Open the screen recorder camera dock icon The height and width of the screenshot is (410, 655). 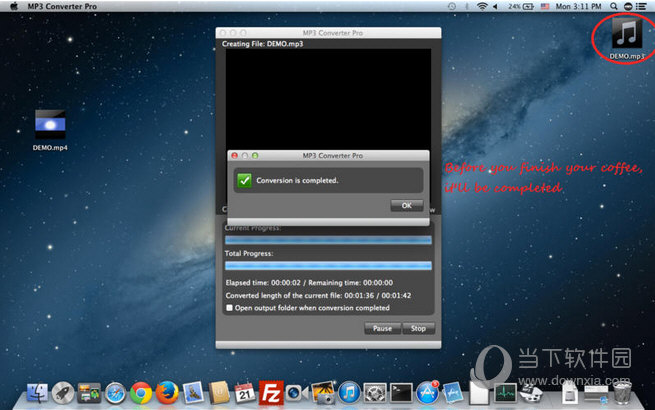297,393
